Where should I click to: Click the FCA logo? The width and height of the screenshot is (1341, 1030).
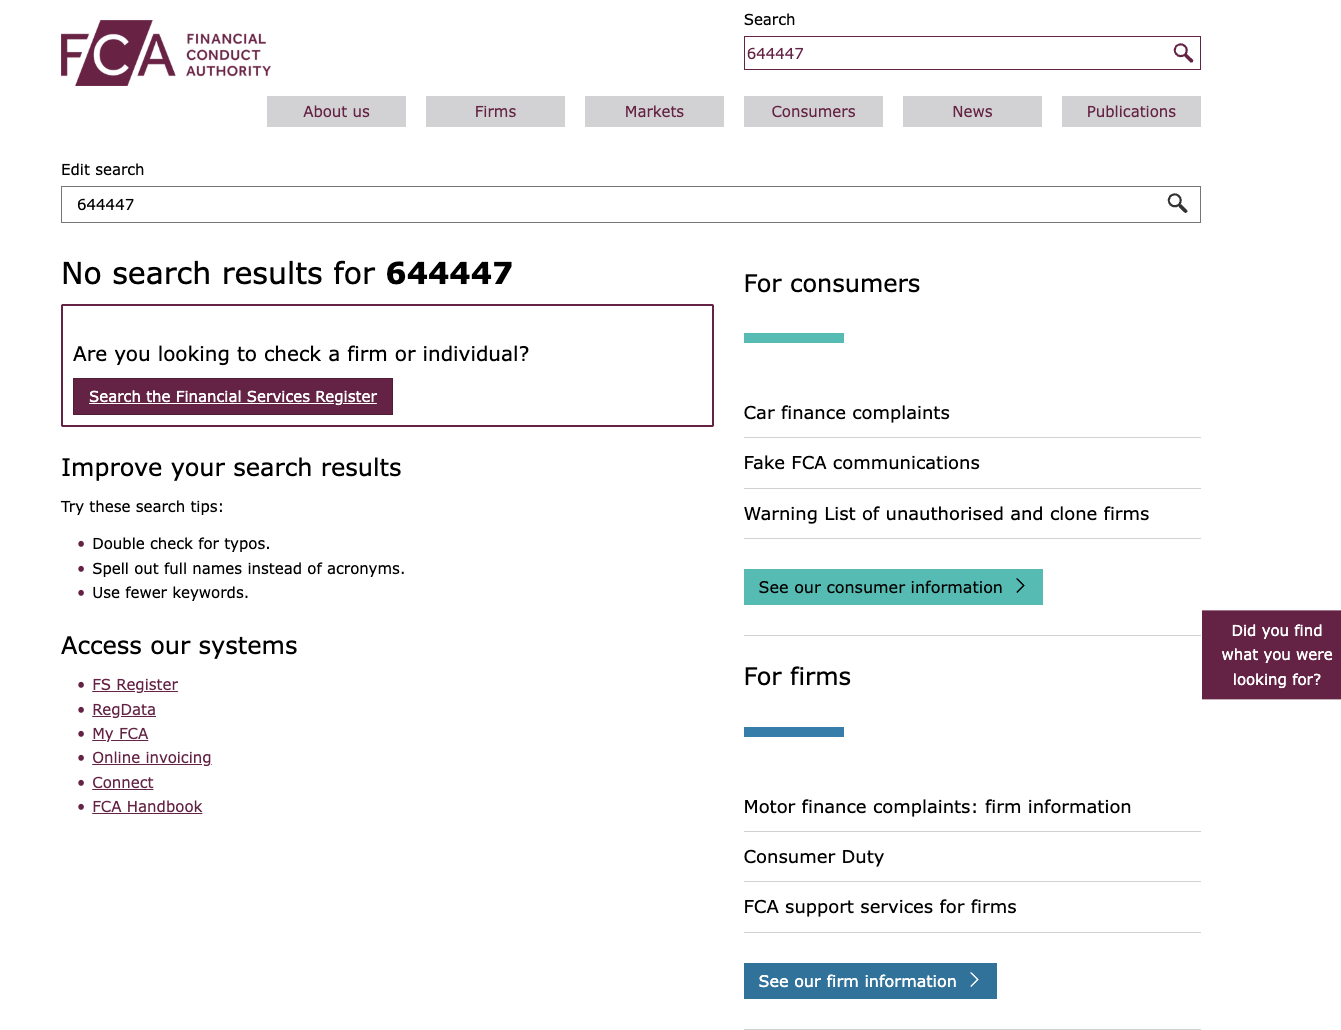point(166,53)
